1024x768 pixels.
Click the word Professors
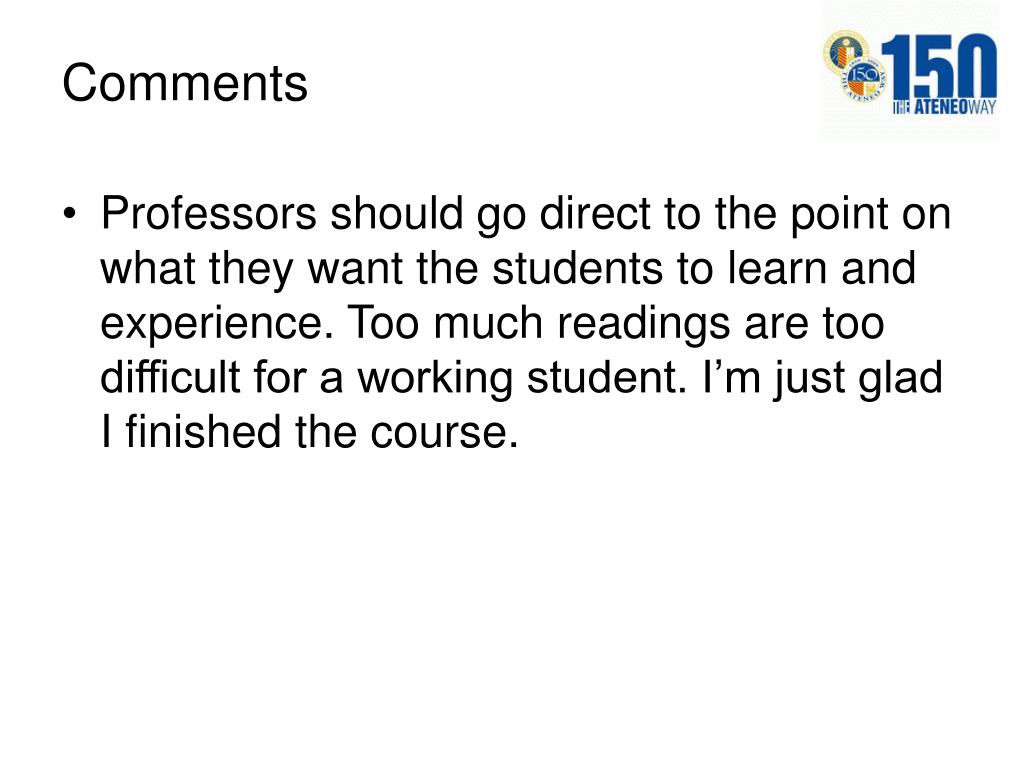pyautogui.click(x=208, y=213)
